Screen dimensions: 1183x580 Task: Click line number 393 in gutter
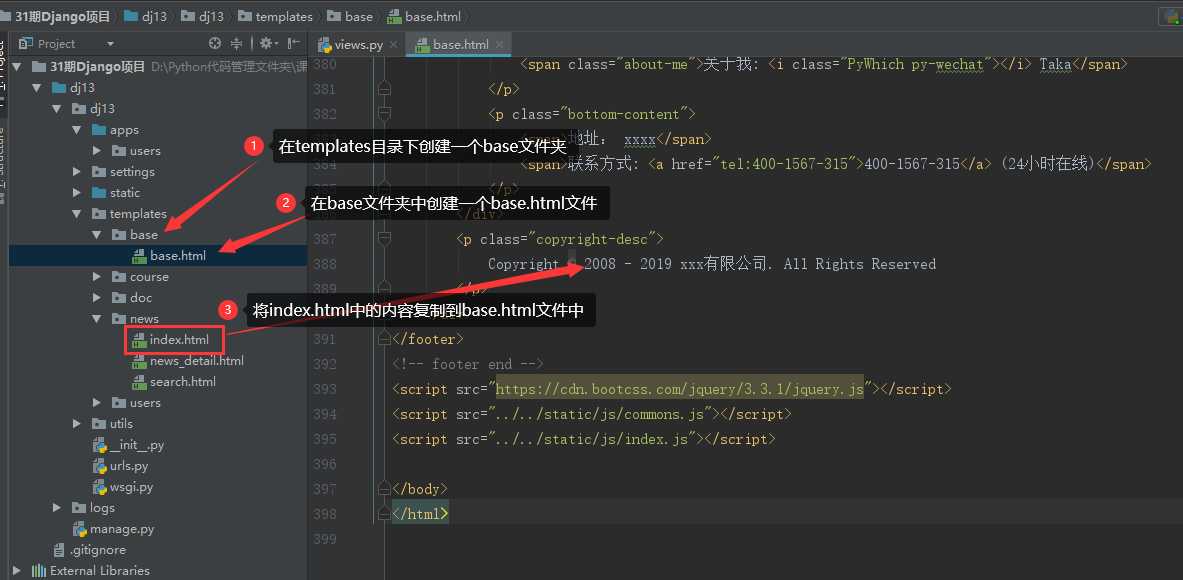pos(324,389)
